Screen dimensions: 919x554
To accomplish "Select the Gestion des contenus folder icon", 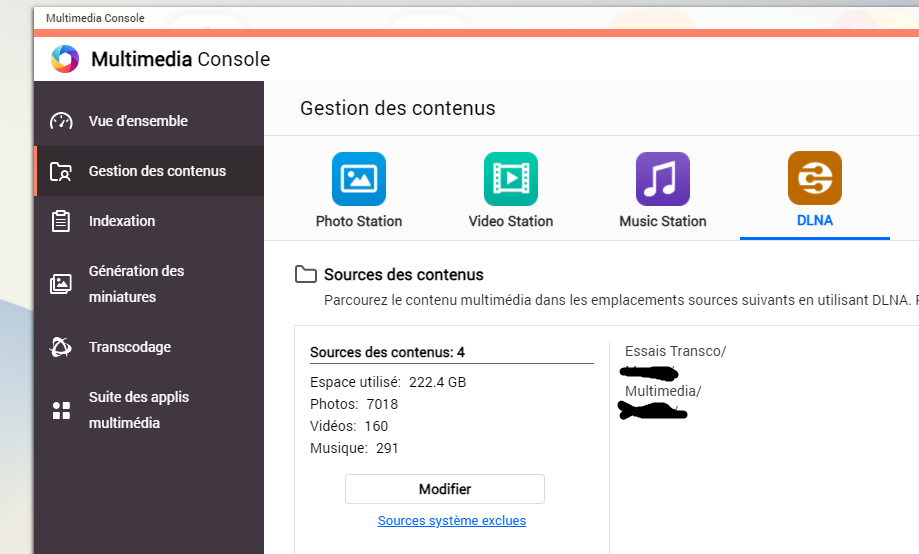I will click(61, 171).
